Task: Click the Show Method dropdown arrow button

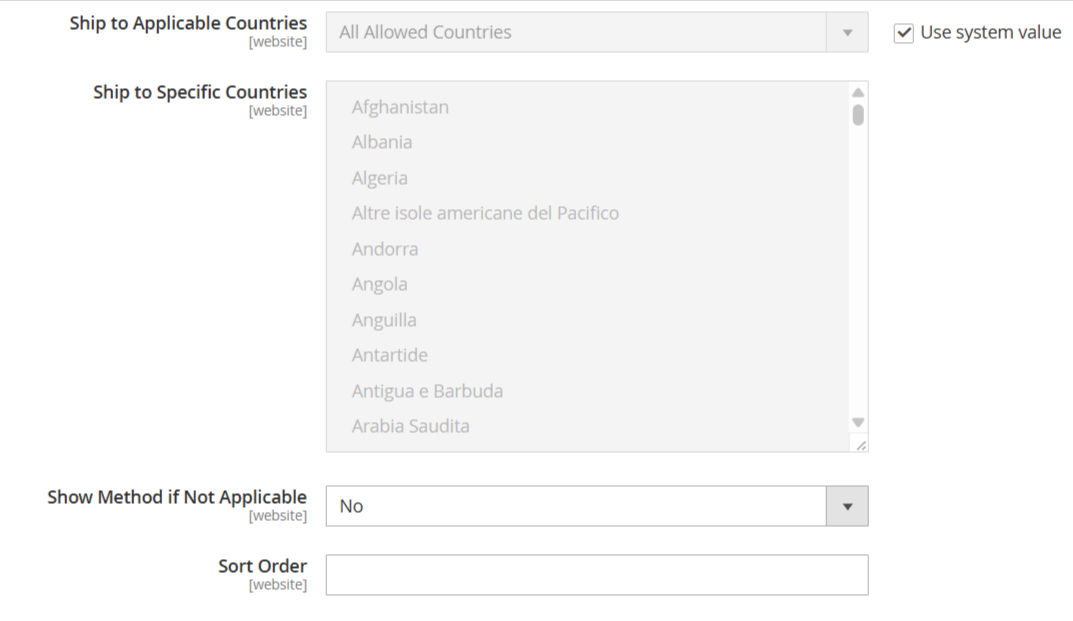Action: click(x=847, y=506)
